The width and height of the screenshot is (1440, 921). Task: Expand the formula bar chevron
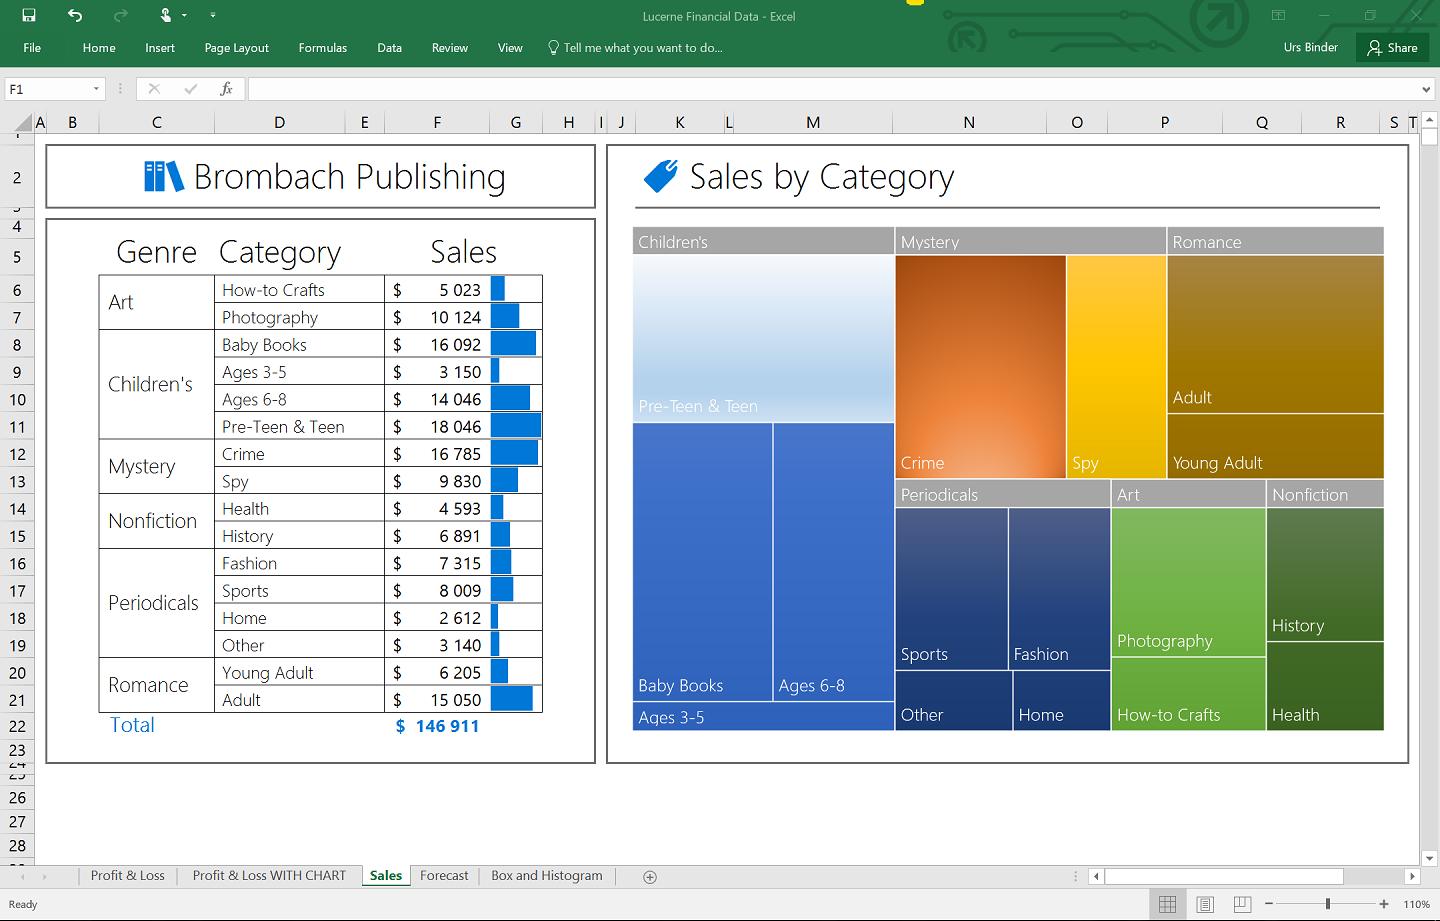[1427, 89]
